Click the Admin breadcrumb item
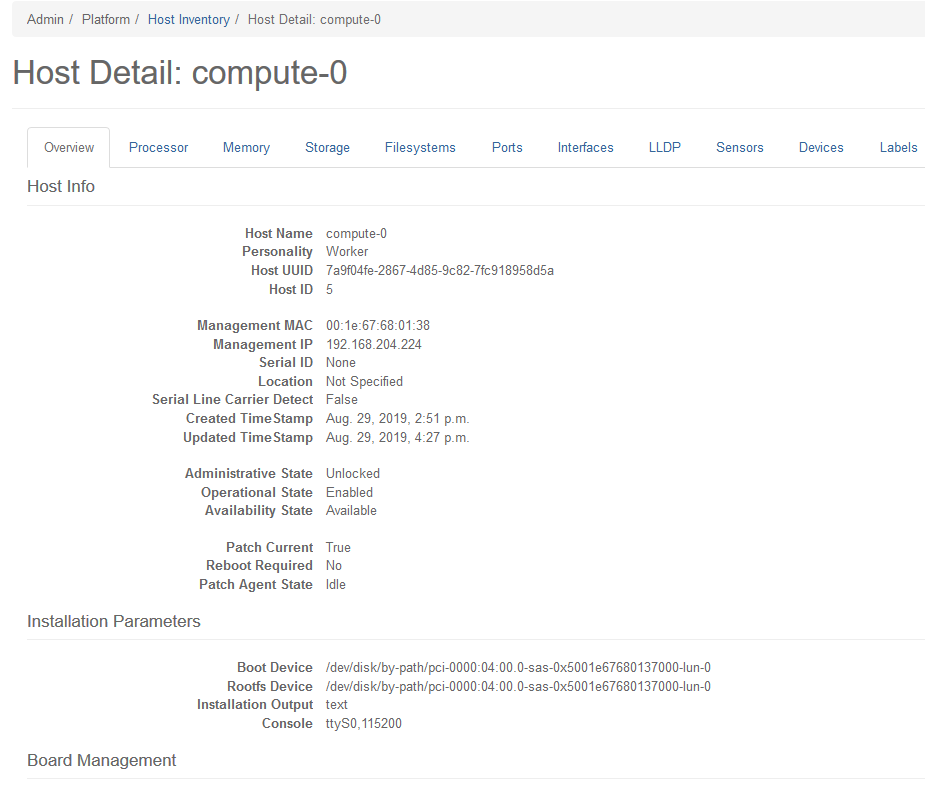This screenshot has height=792, width=925. pos(45,19)
